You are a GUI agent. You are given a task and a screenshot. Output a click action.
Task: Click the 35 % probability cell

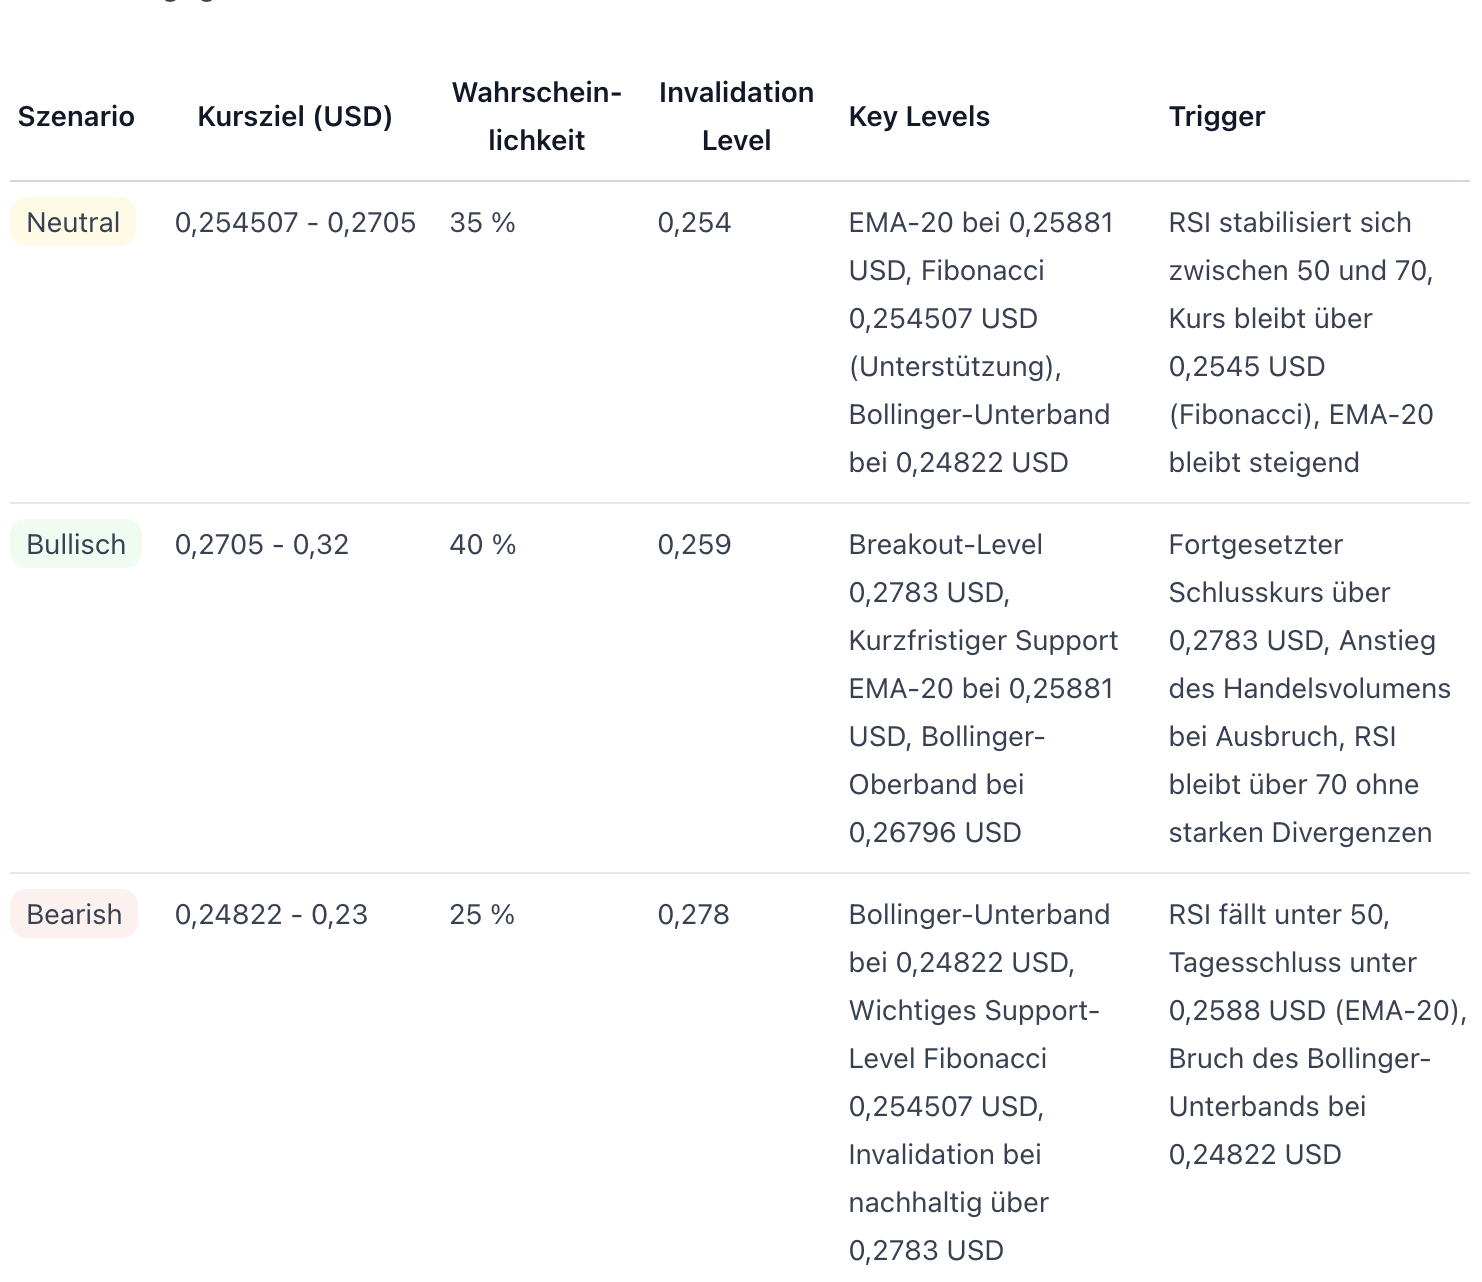483,222
